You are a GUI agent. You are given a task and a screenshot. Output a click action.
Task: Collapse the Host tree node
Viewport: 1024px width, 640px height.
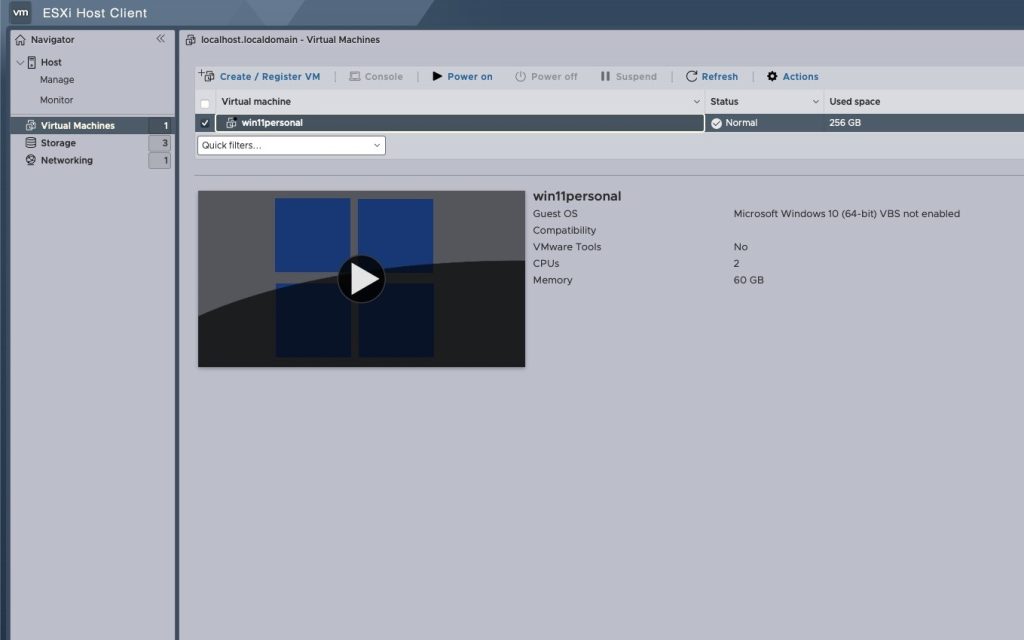[20, 63]
